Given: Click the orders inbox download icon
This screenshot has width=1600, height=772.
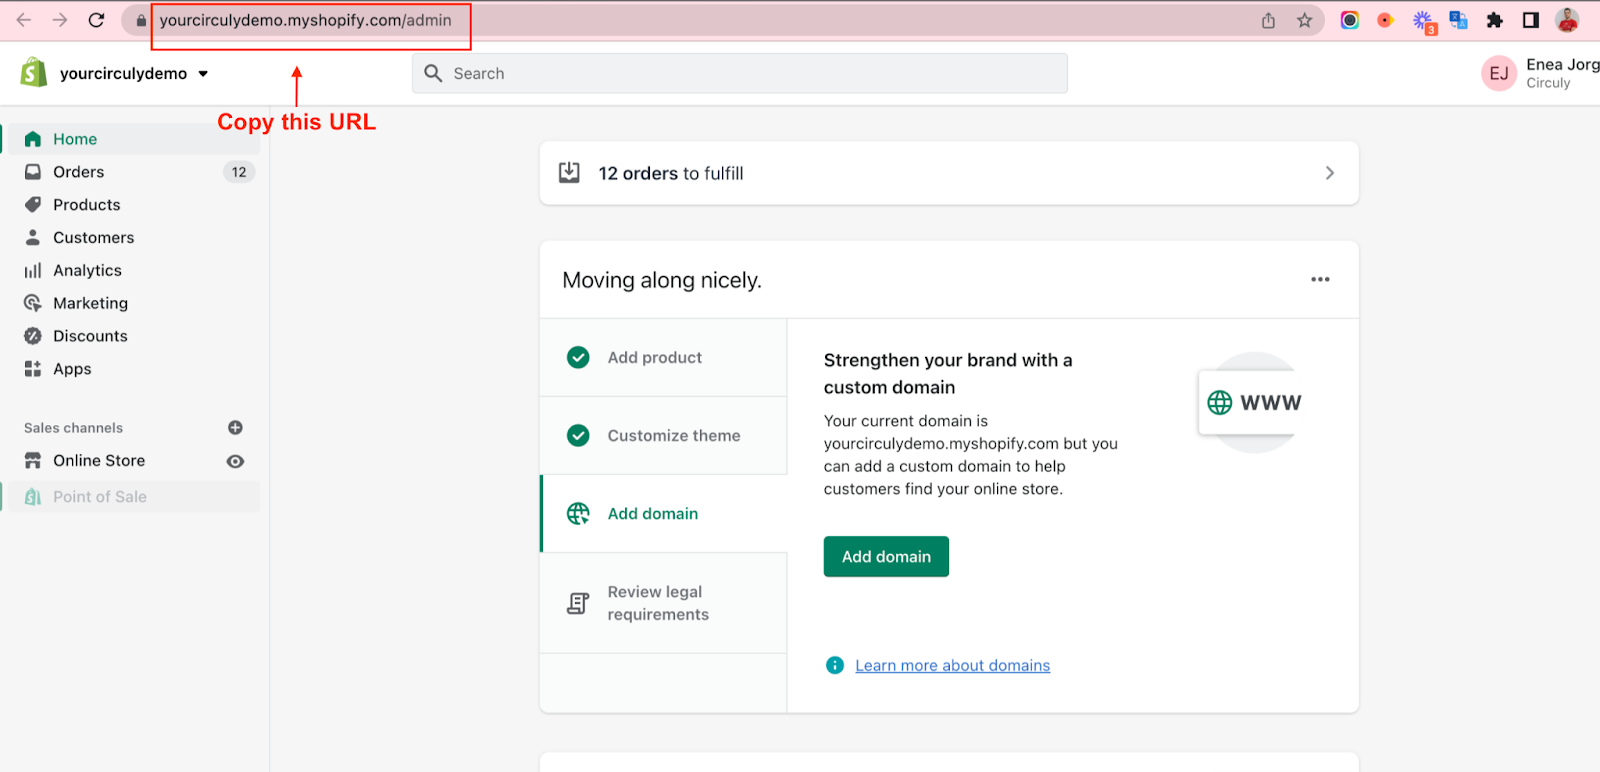Looking at the screenshot, I should 569,173.
